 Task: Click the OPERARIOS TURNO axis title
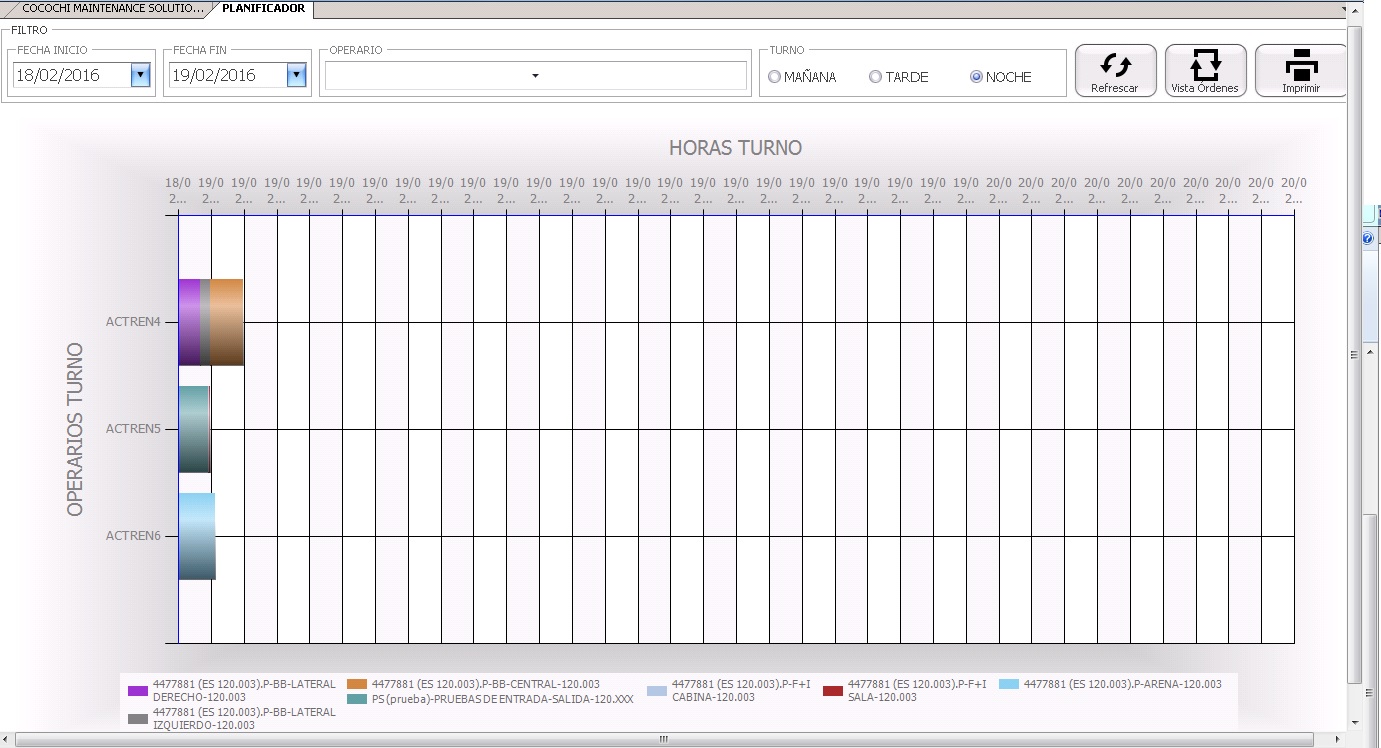click(75, 430)
